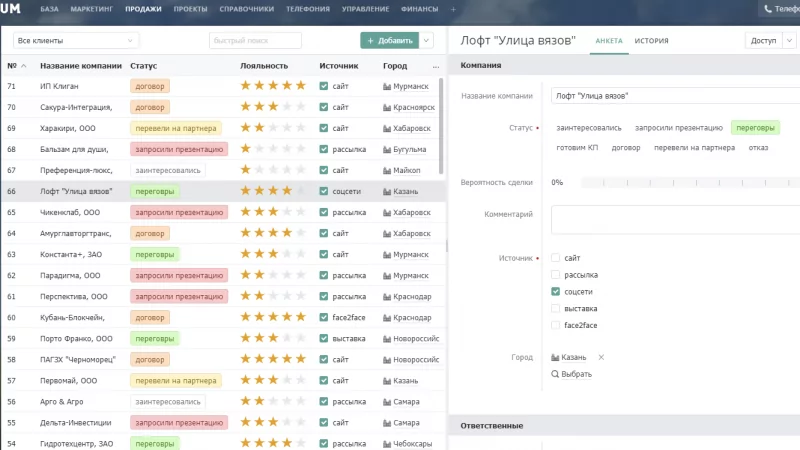Tick the face2face source checkbox in form
The height and width of the screenshot is (450, 800).
pyautogui.click(x=555, y=325)
